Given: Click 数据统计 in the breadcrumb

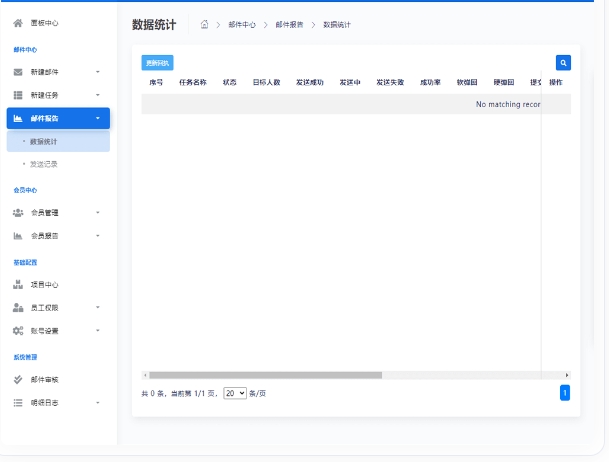Looking at the screenshot, I should (337, 25).
